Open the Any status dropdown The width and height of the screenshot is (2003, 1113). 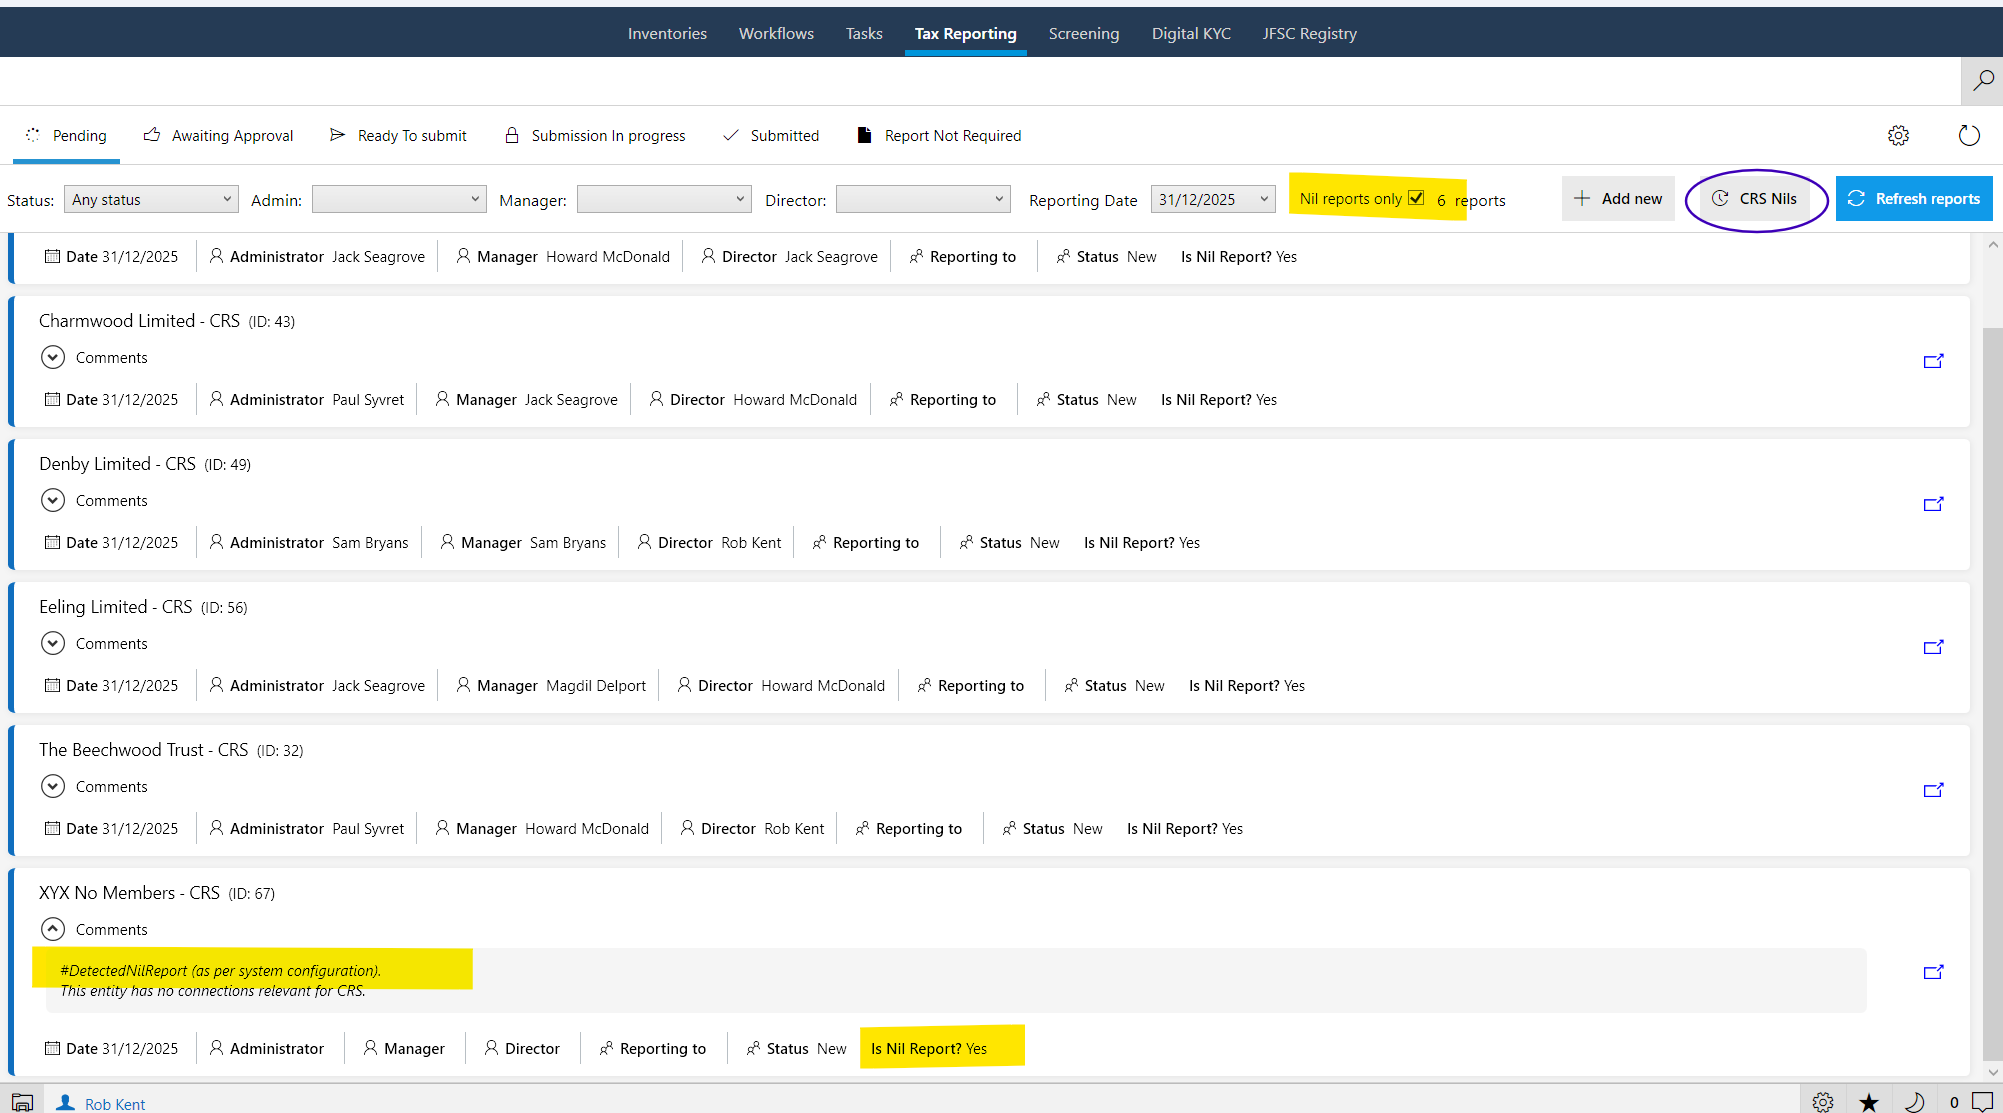pos(150,198)
